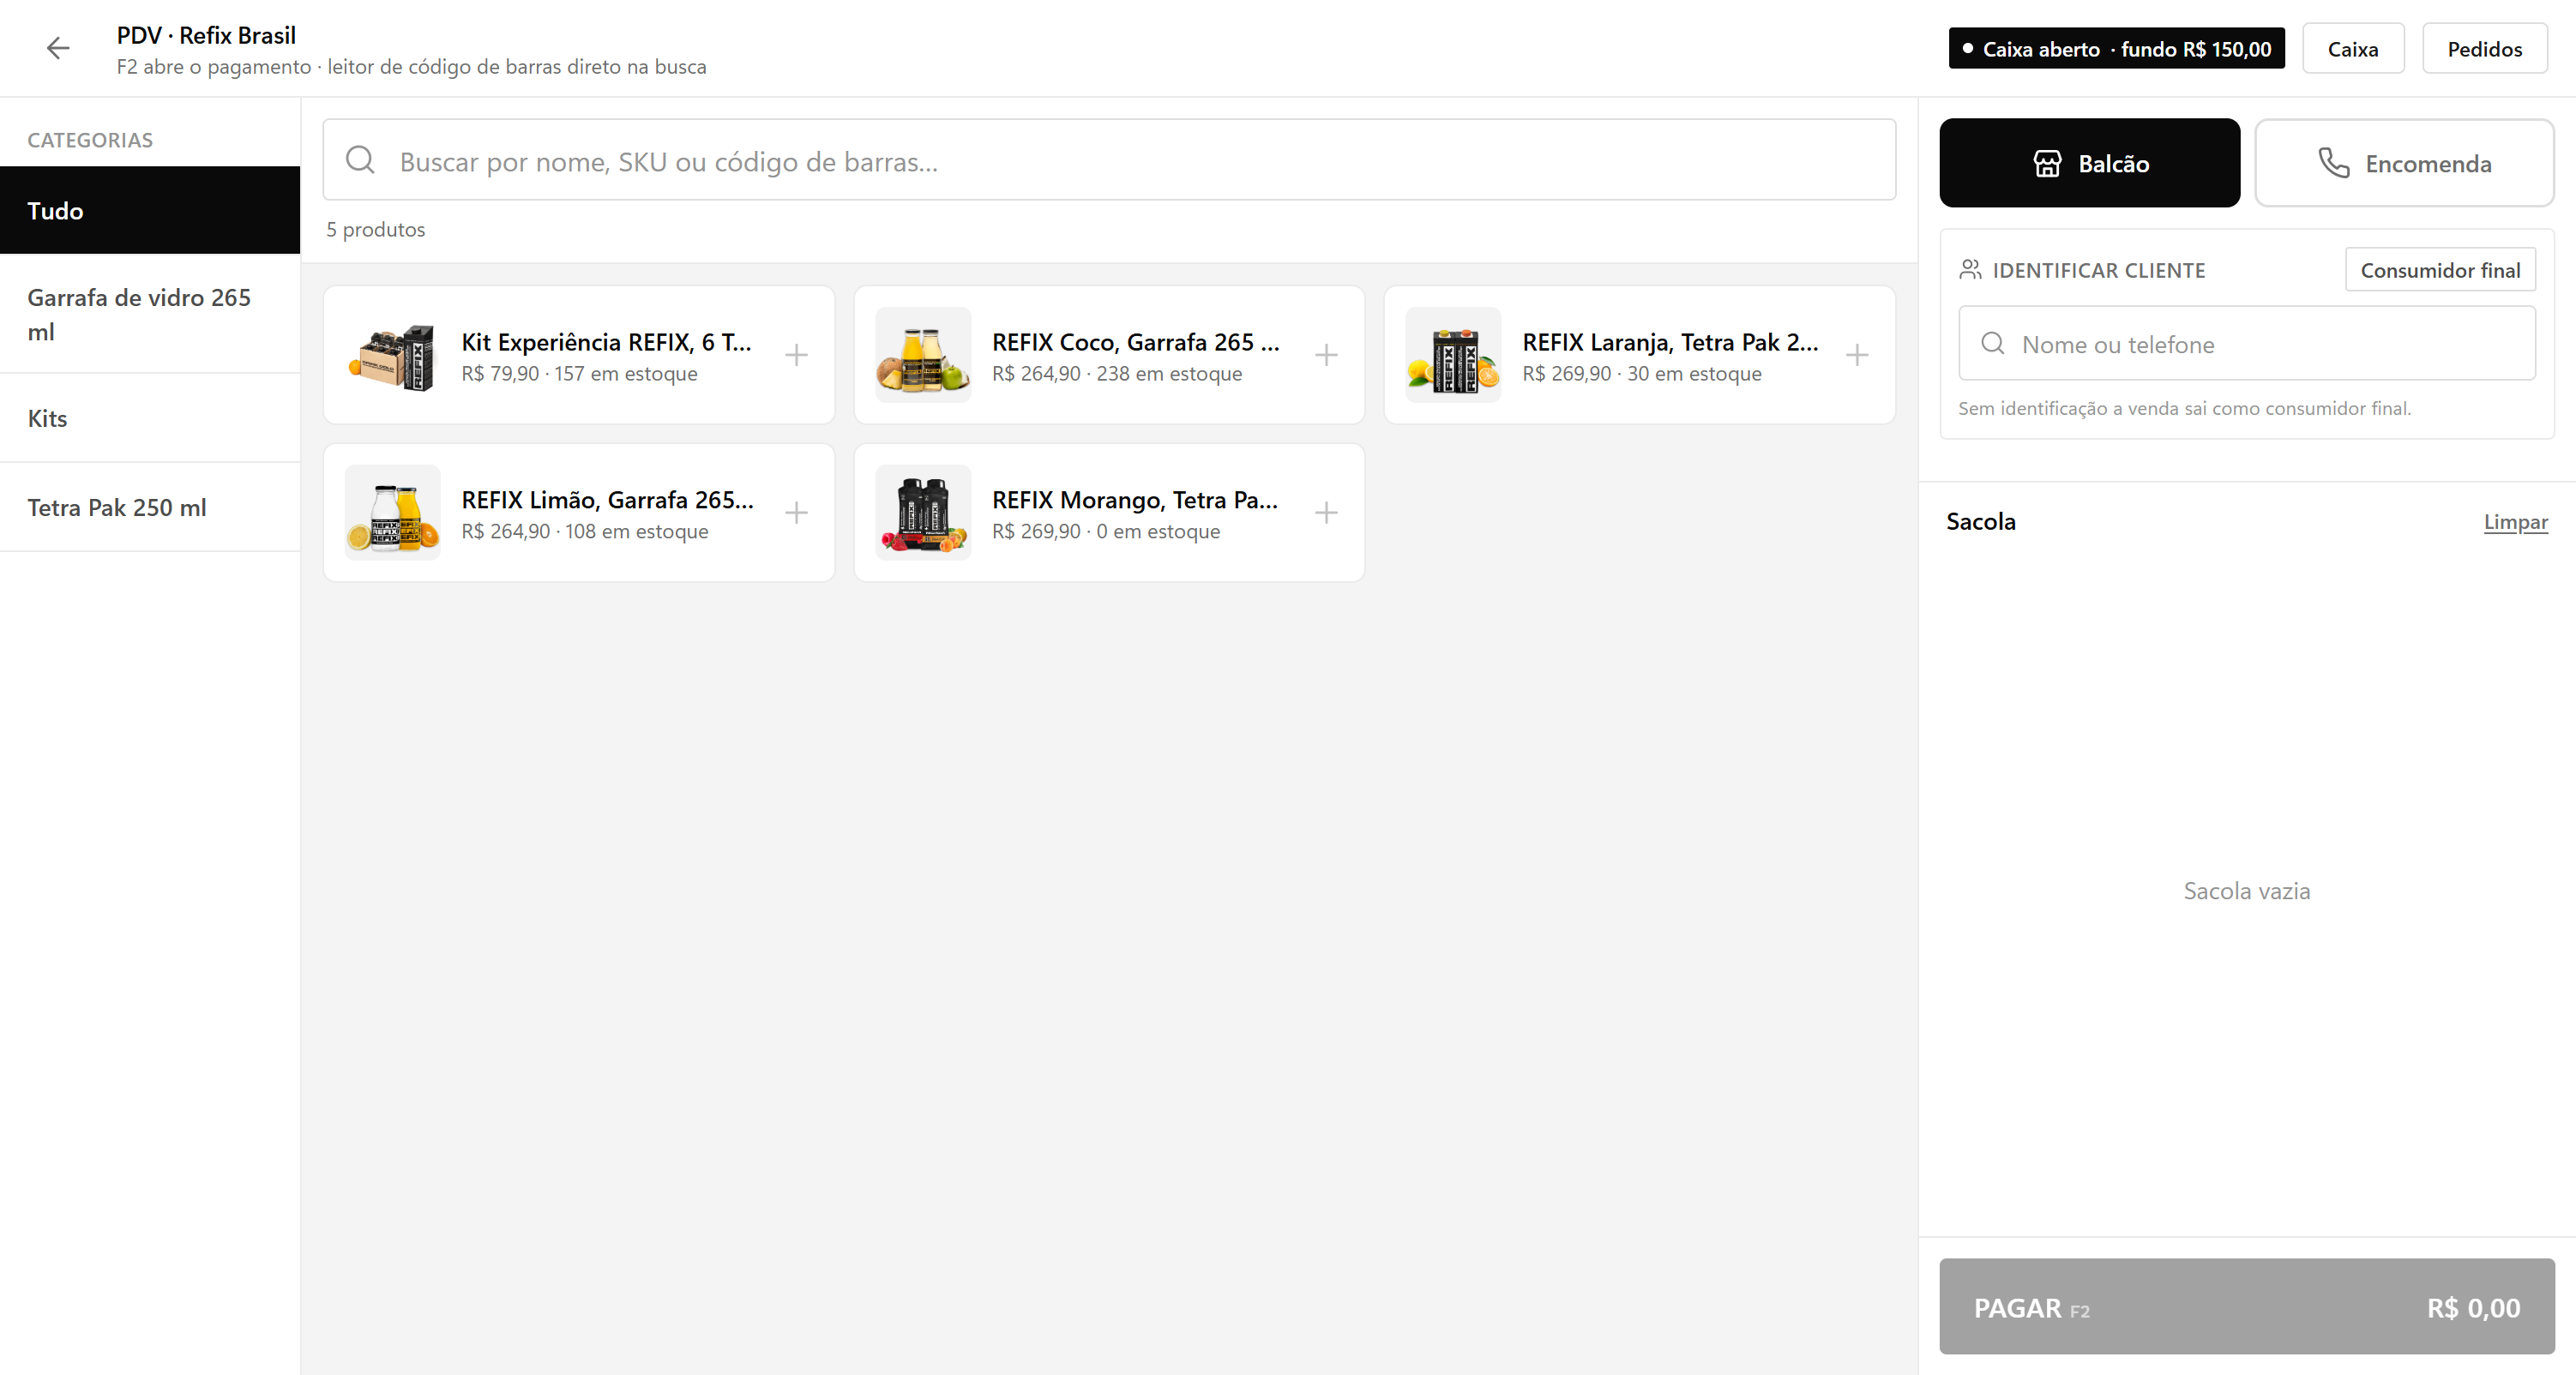The height and width of the screenshot is (1375, 2576).
Task: Select the Kit Experiência REFIX product name
Action: [x=607, y=342]
